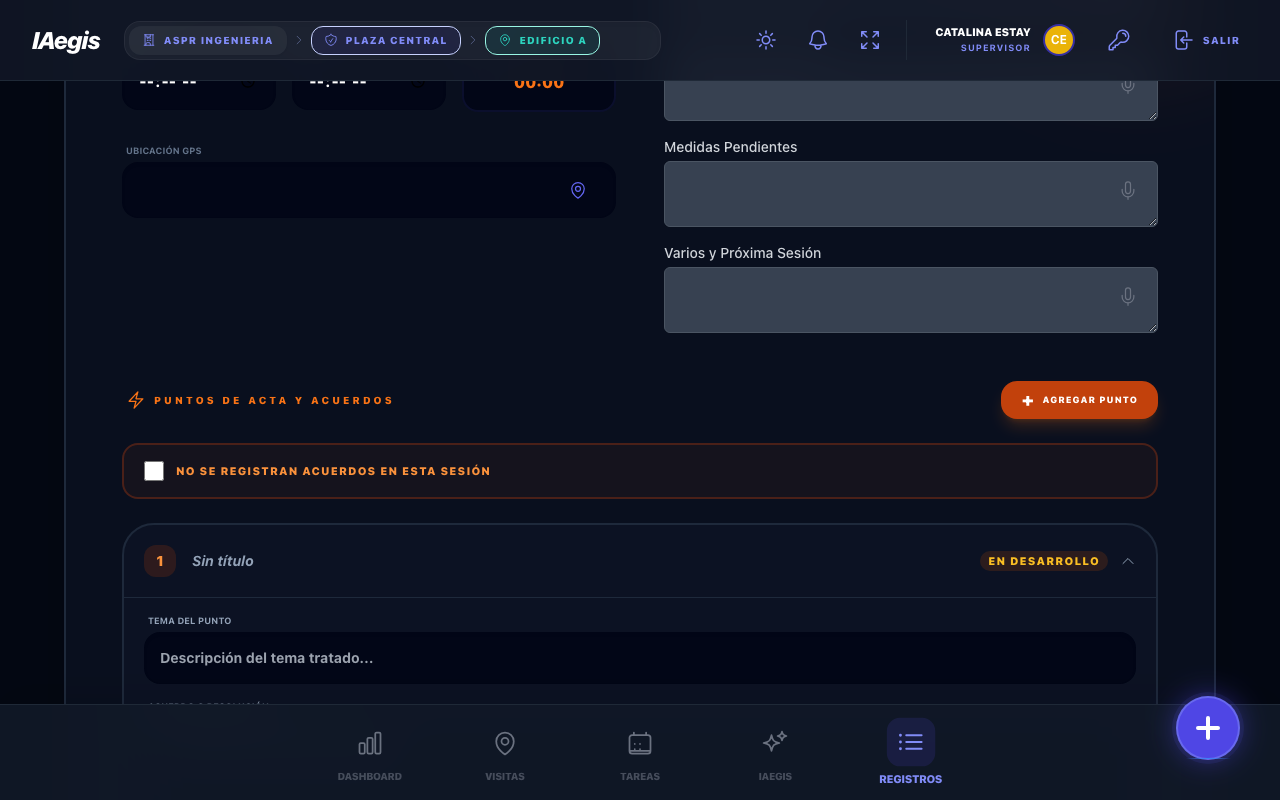Open the Edificio A breadcrumb selector
The width and height of the screenshot is (1280, 800).
pos(542,40)
